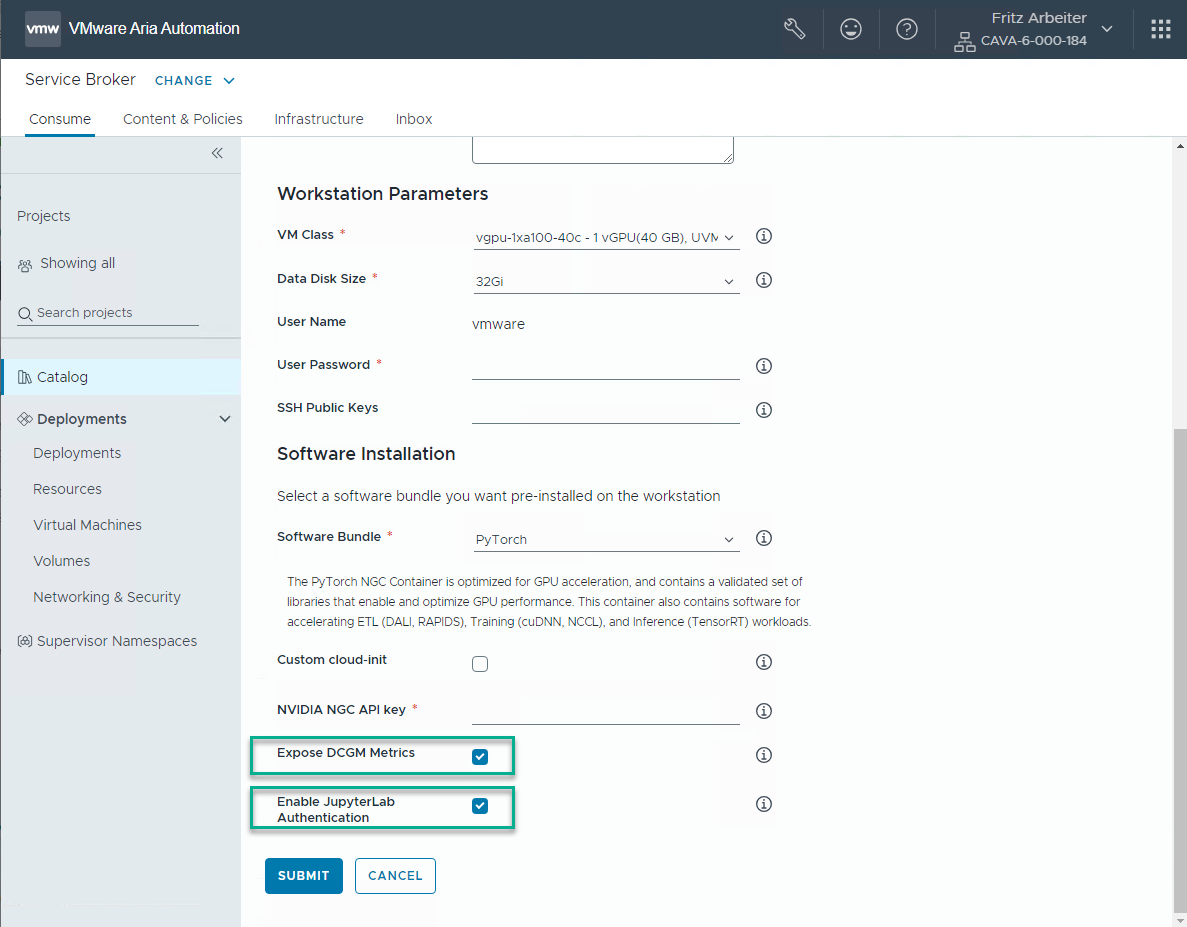Open Networking & Security in sidebar
Image resolution: width=1187 pixels, height=927 pixels.
coord(107,597)
